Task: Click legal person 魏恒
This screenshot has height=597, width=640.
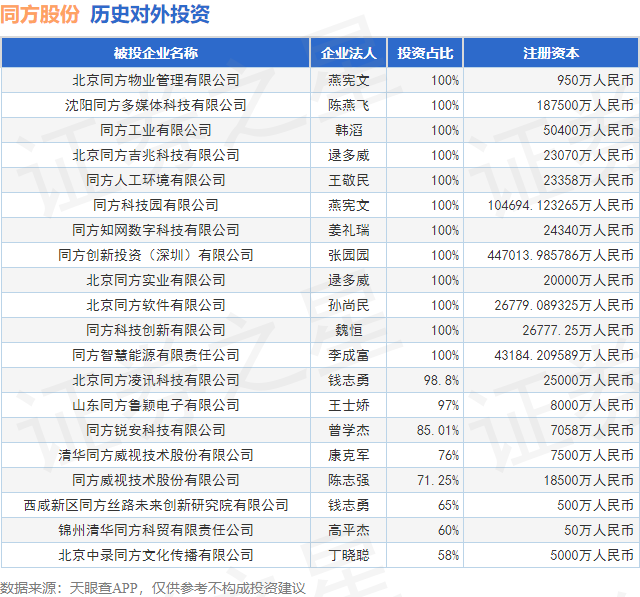Action: point(349,330)
